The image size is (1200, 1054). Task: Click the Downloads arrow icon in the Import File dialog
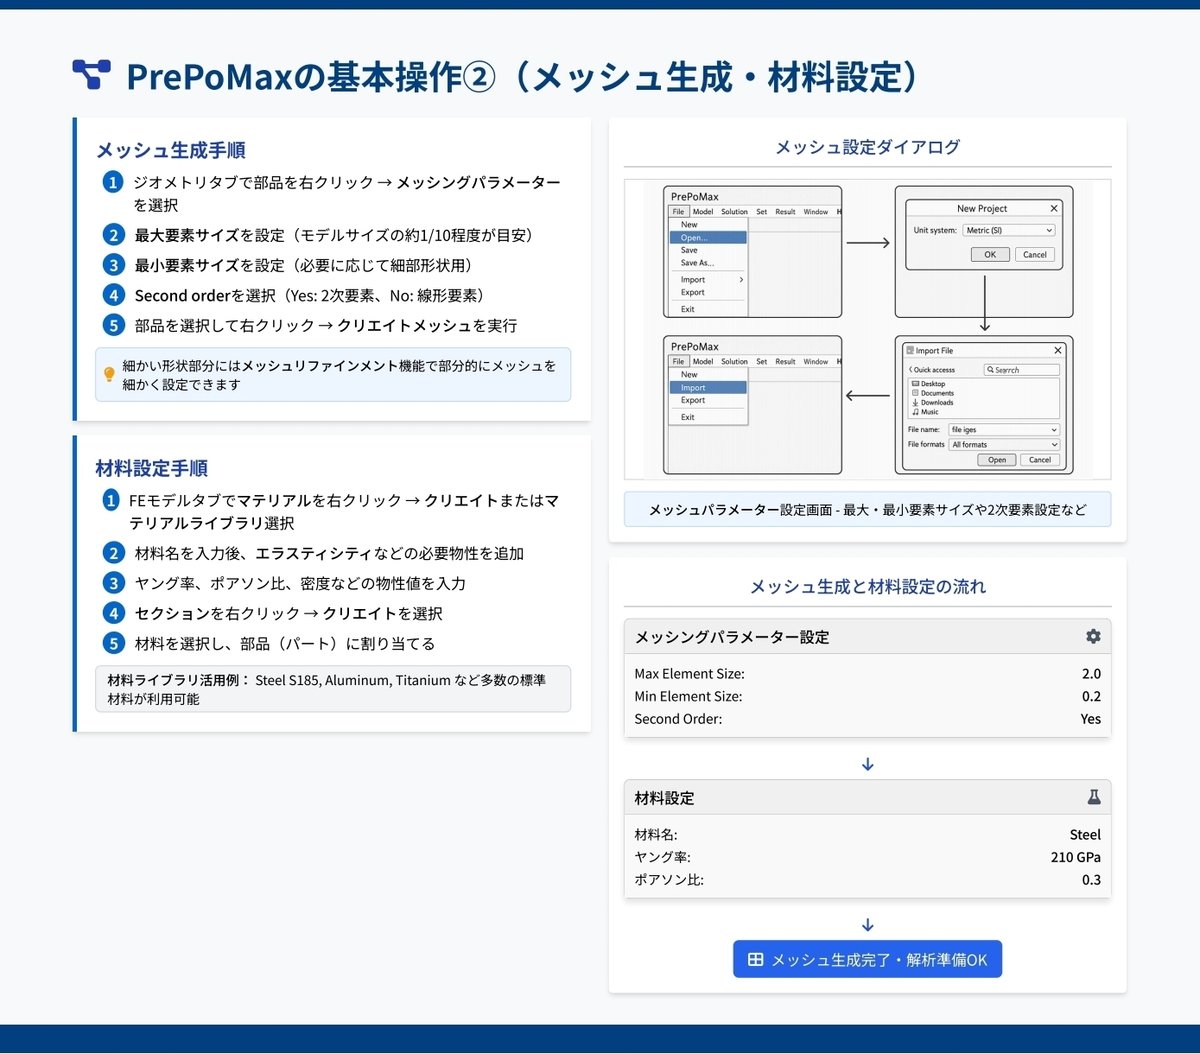(x=915, y=403)
